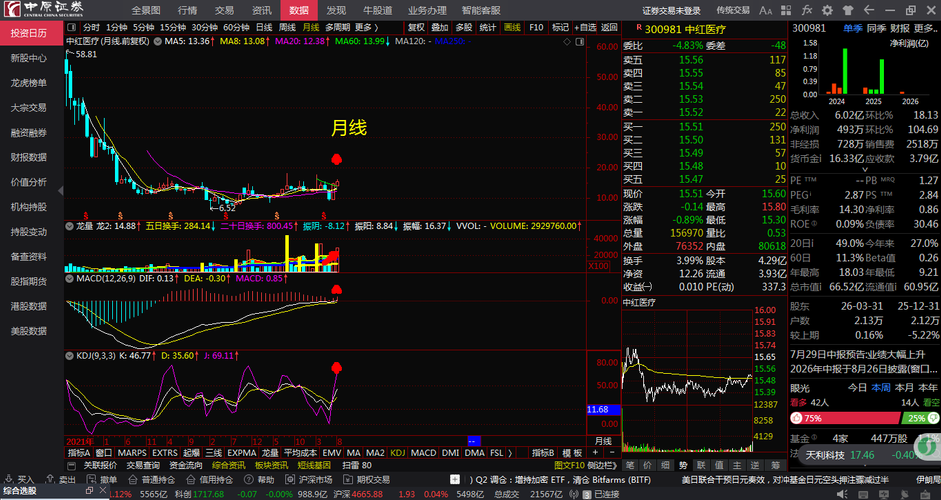
Task: Open the 龙量 indicator dropdown arrow
Action: pos(70,226)
